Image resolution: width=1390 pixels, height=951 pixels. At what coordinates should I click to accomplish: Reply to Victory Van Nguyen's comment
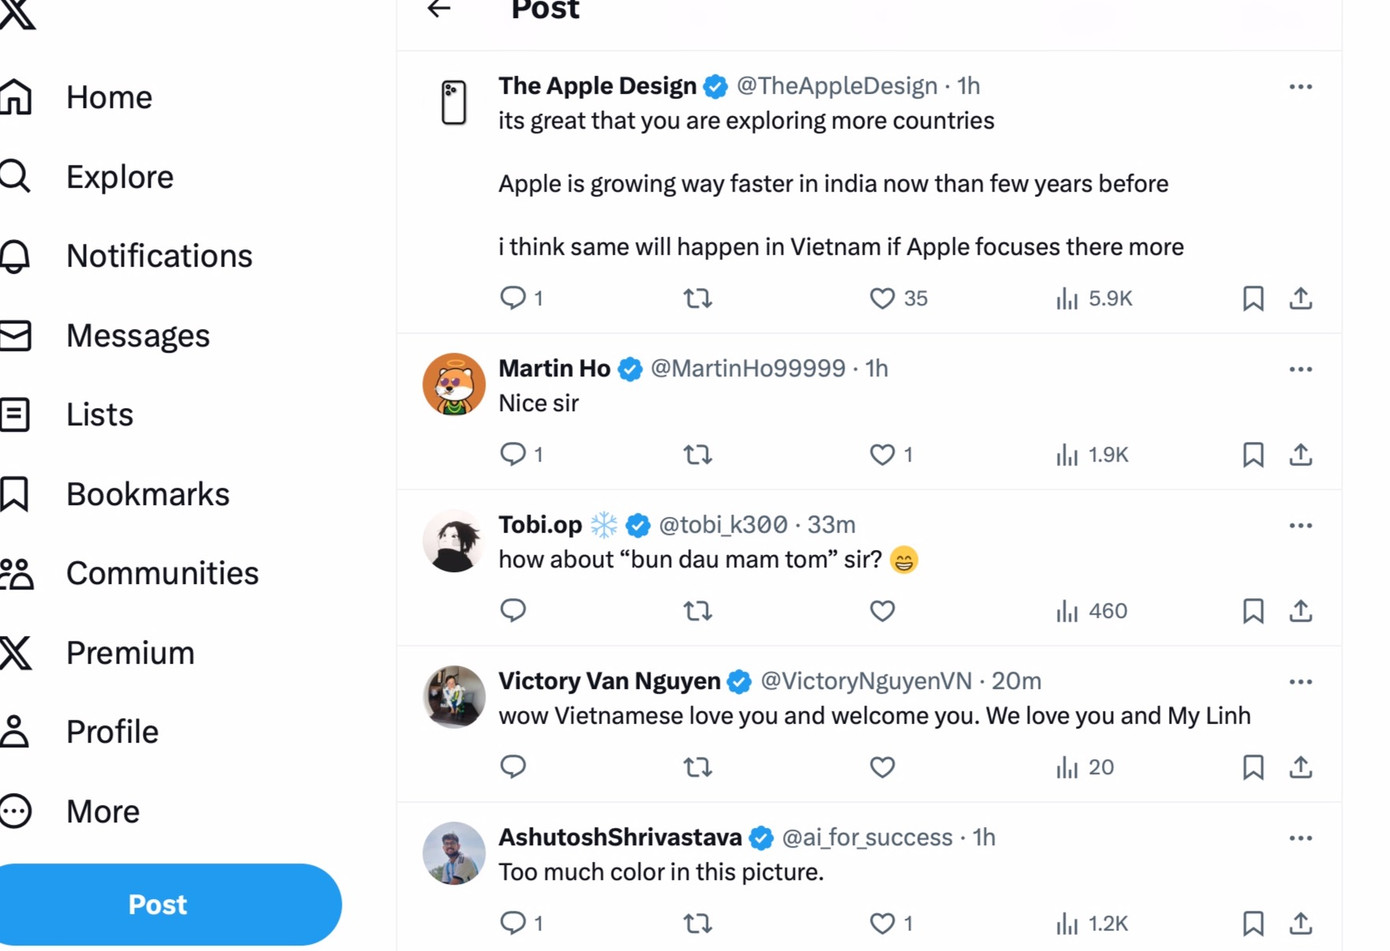pos(513,767)
